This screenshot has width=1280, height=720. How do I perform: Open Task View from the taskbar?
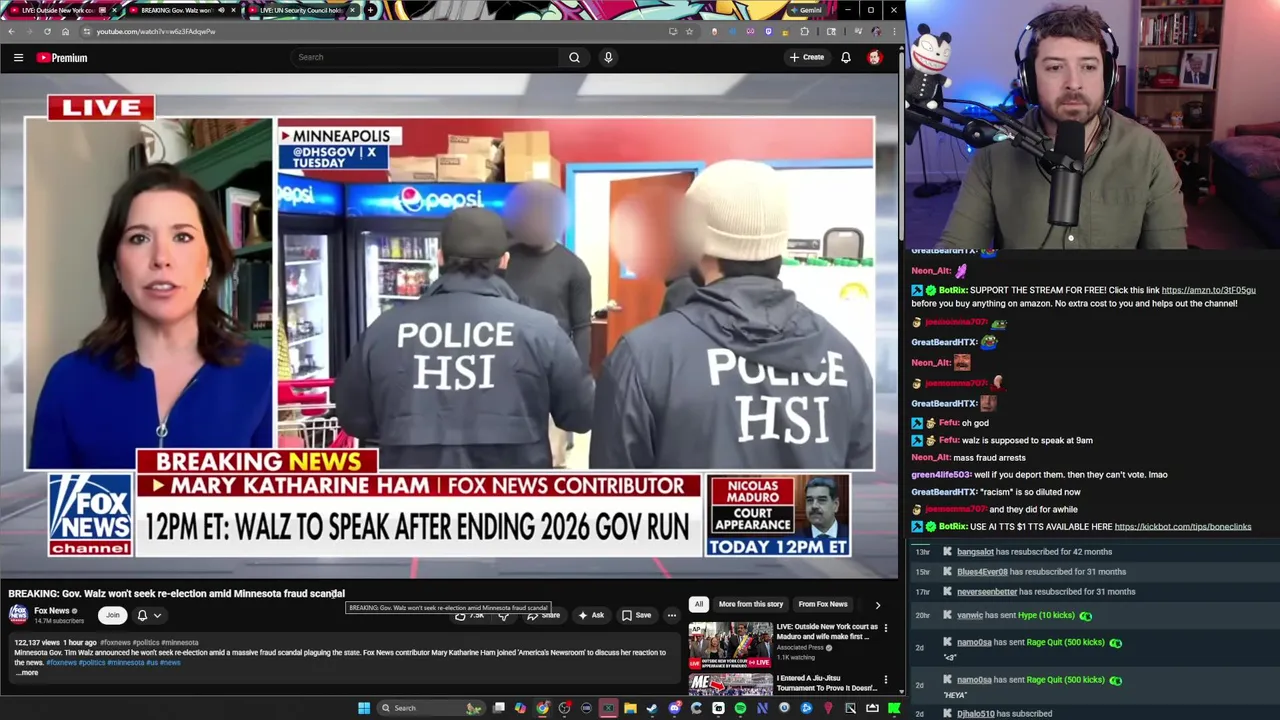(x=498, y=708)
